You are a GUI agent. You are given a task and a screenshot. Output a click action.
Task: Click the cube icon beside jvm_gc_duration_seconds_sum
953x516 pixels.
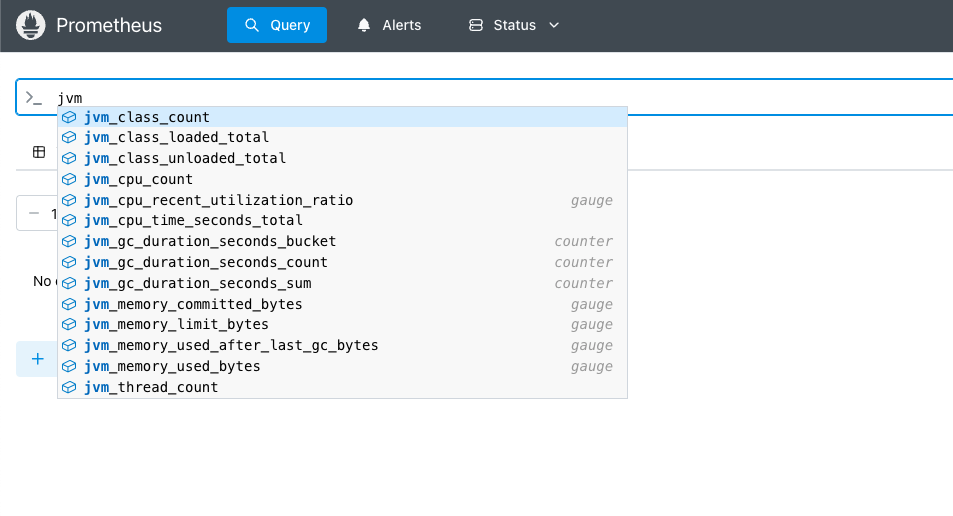pyautogui.click(x=69, y=283)
